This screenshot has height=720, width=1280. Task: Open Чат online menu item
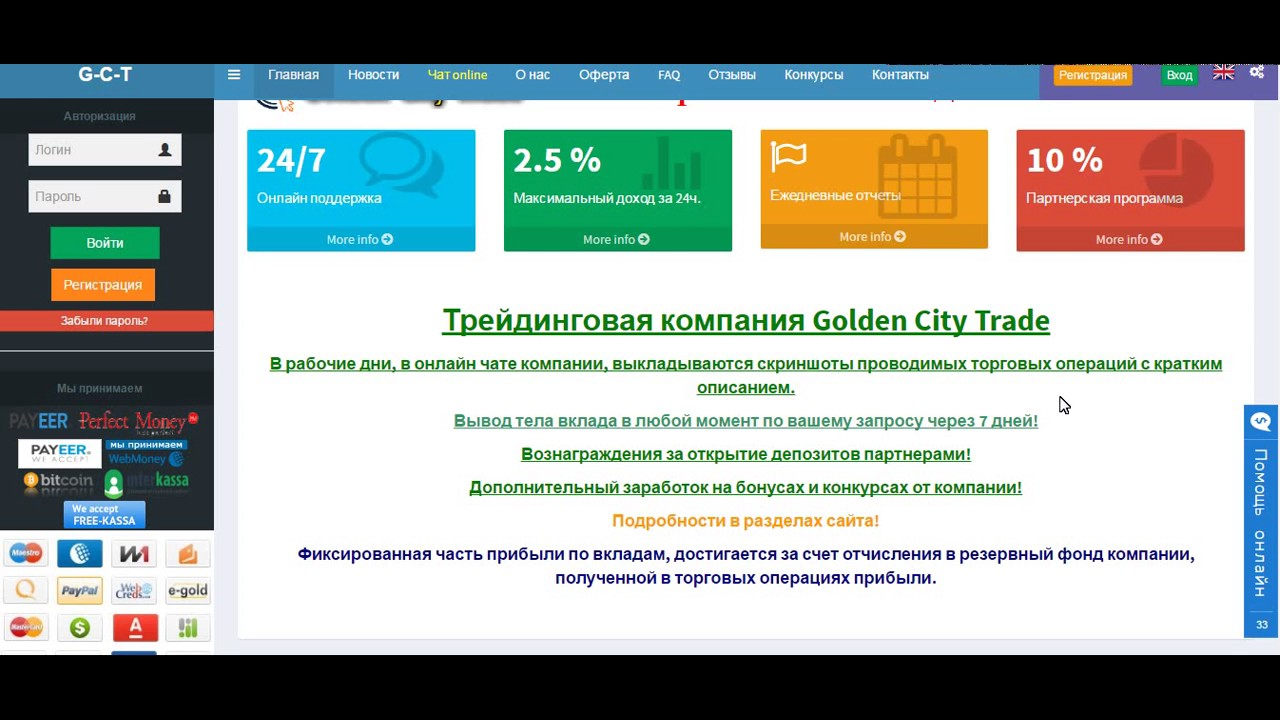pos(457,75)
